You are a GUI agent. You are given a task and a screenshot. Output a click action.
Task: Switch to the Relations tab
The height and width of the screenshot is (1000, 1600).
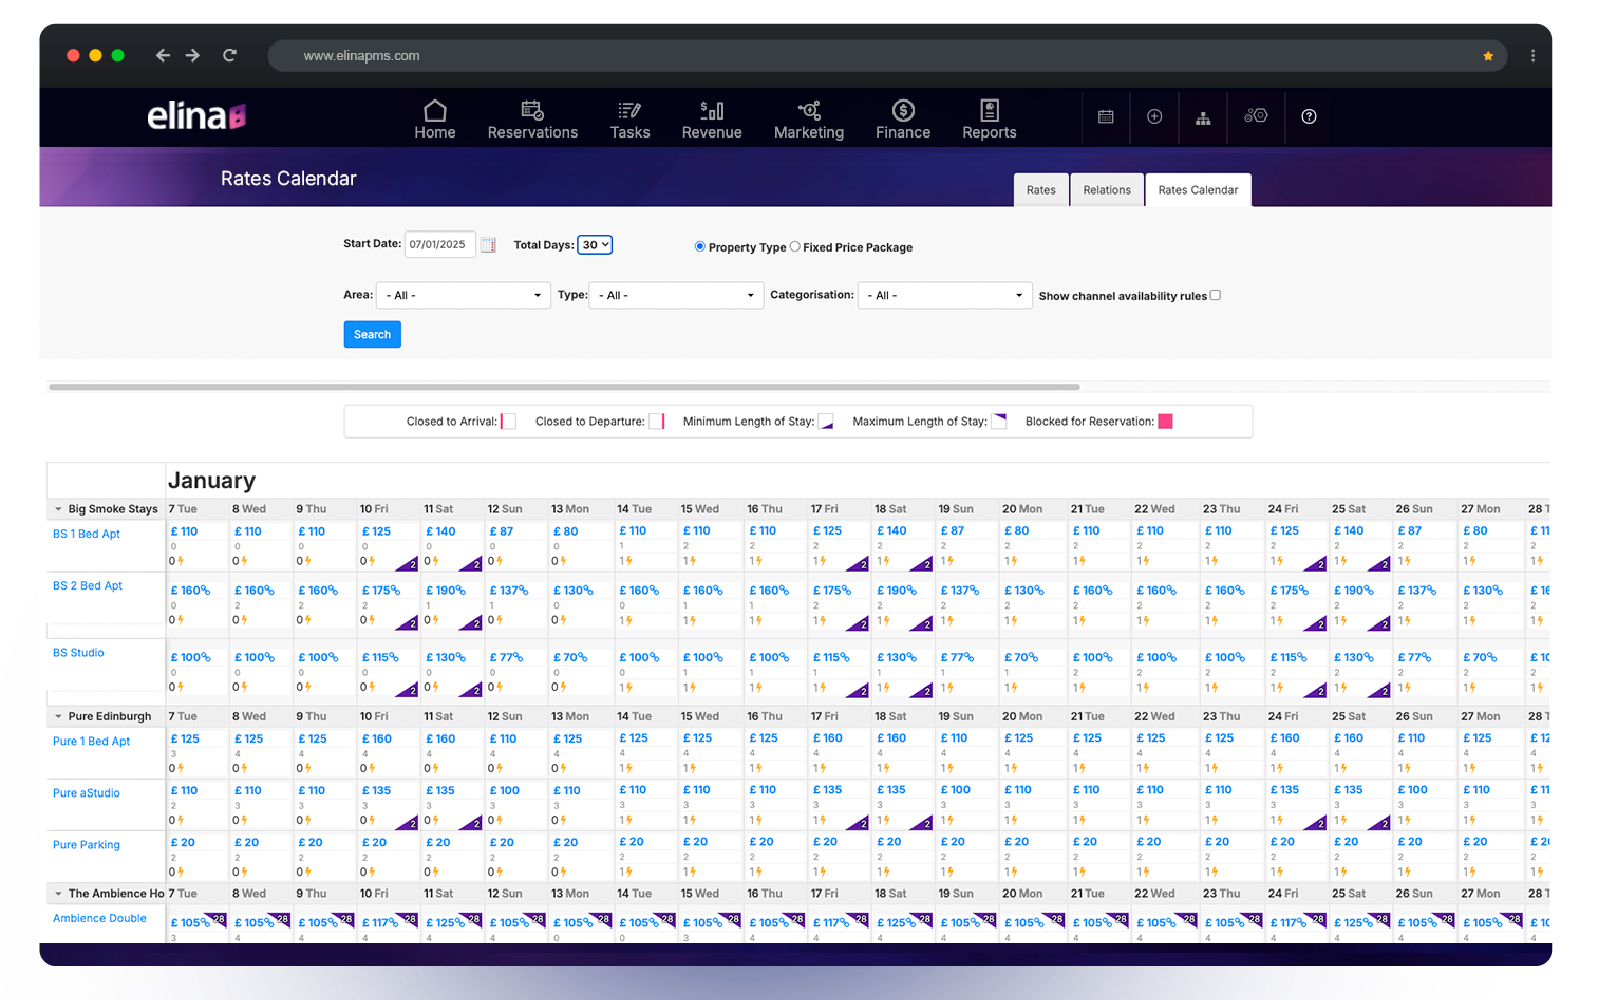[x=1106, y=190]
